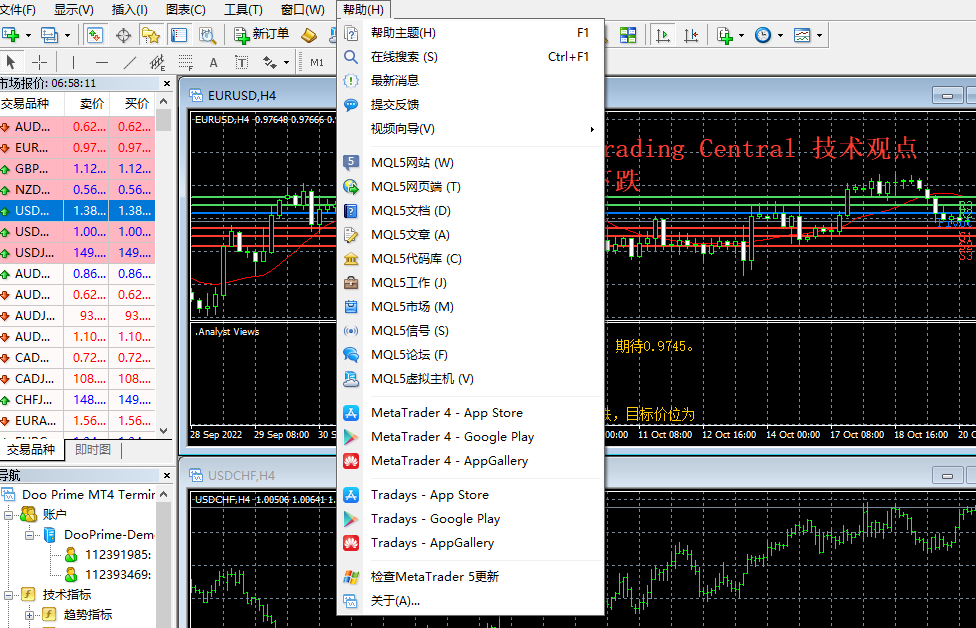The image size is (976, 628).
Task: Expand the 趋势指标 tree node
Action: pos(30,614)
